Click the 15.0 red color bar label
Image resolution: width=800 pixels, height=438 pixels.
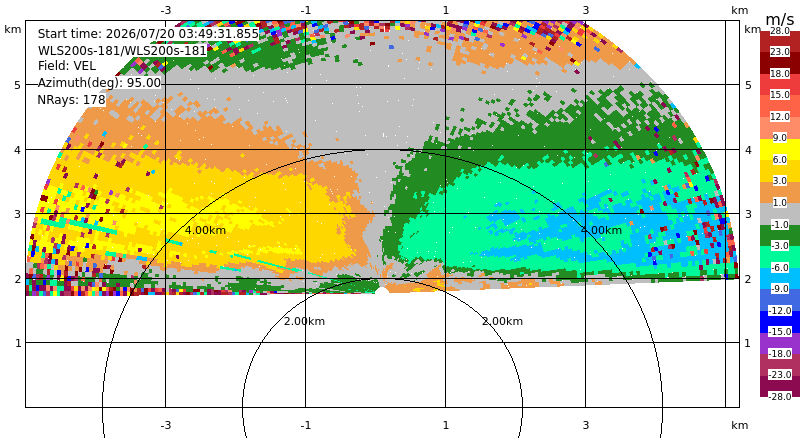(x=780, y=94)
